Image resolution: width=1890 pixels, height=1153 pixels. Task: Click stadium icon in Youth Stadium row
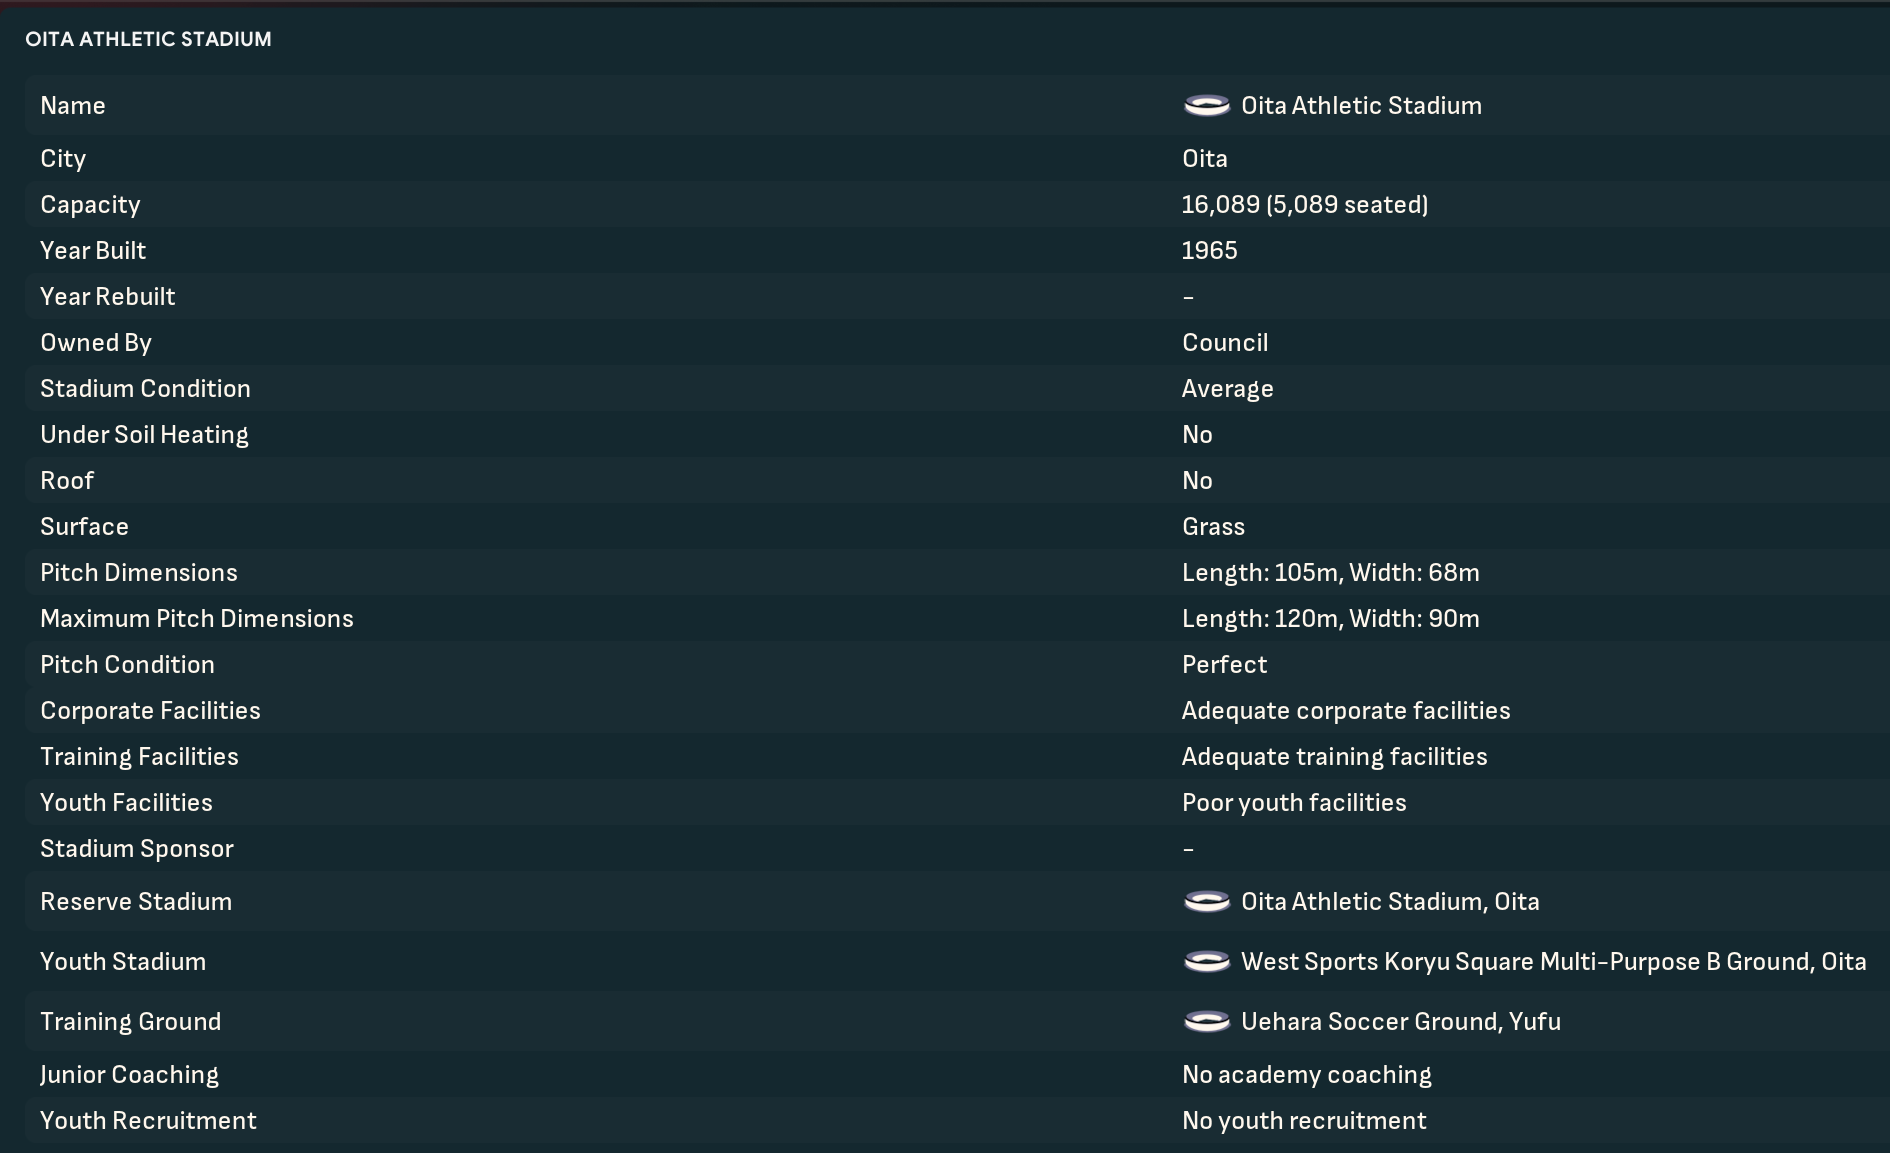click(1207, 961)
